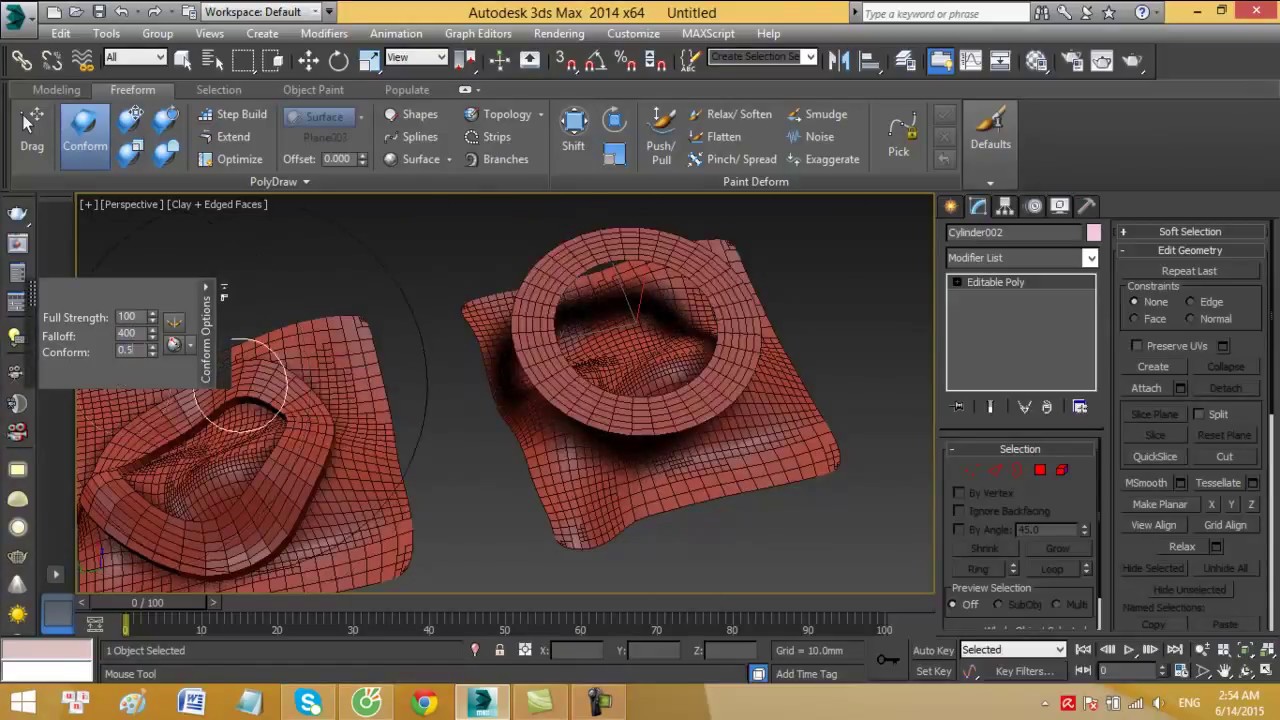Enable the By Vertex checkbox

click(959, 493)
